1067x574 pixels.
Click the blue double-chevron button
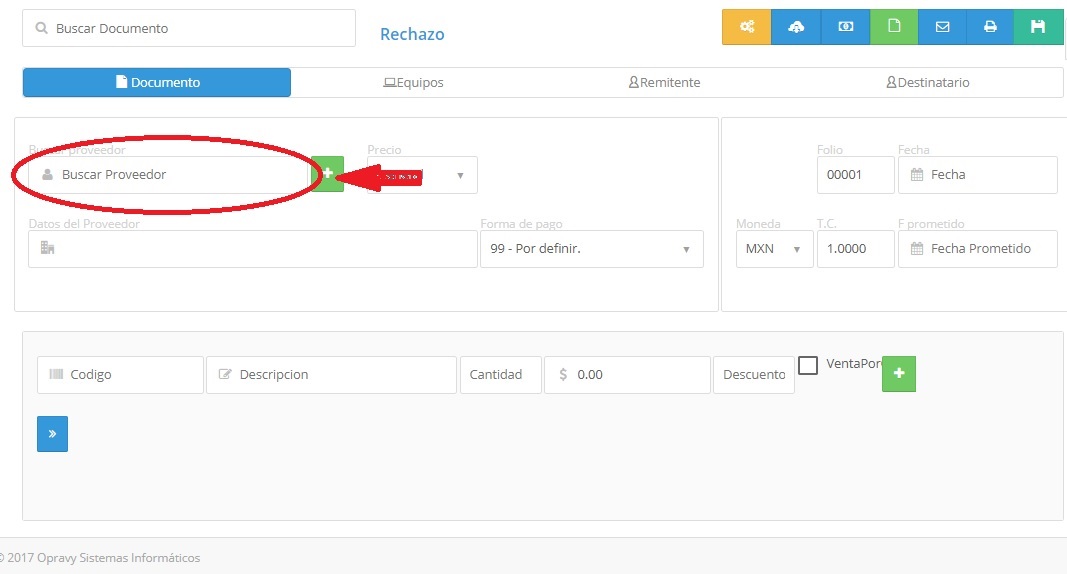52,434
